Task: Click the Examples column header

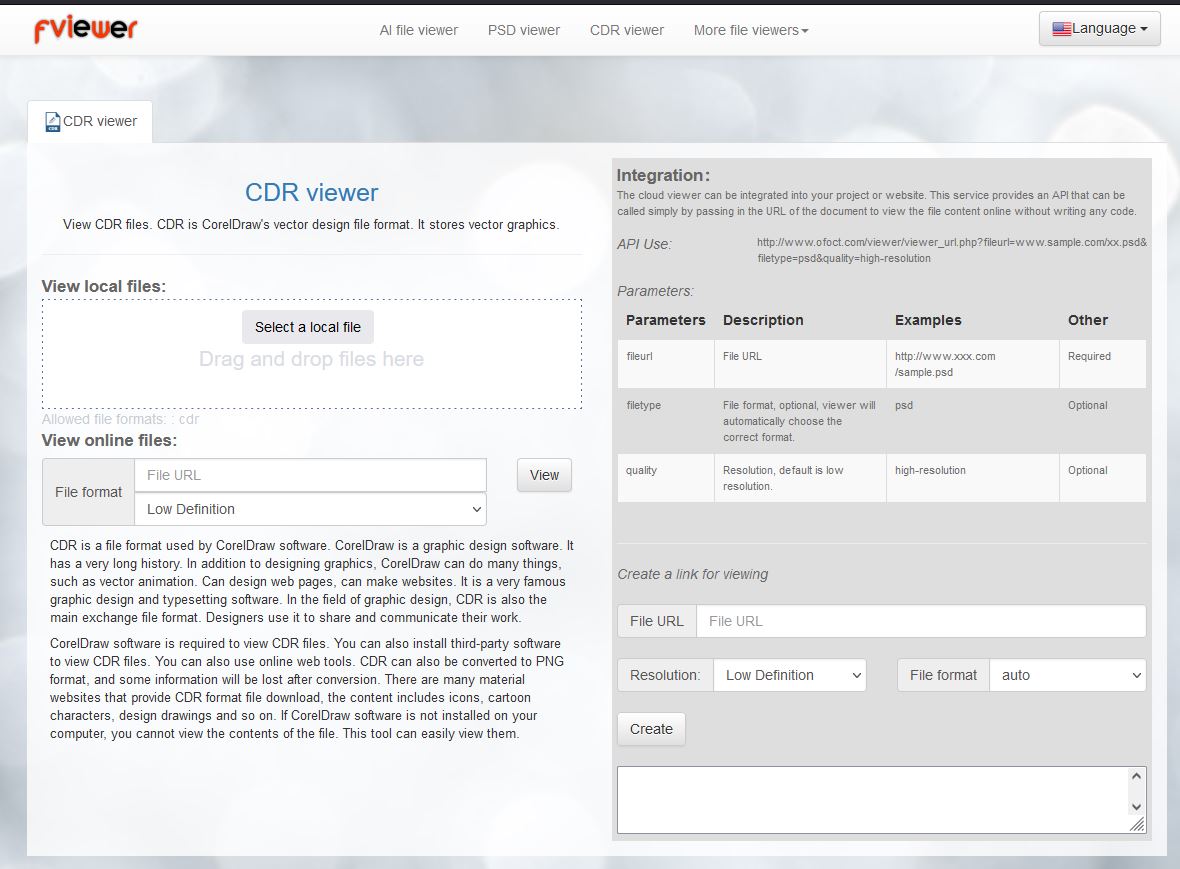Action: tap(928, 320)
